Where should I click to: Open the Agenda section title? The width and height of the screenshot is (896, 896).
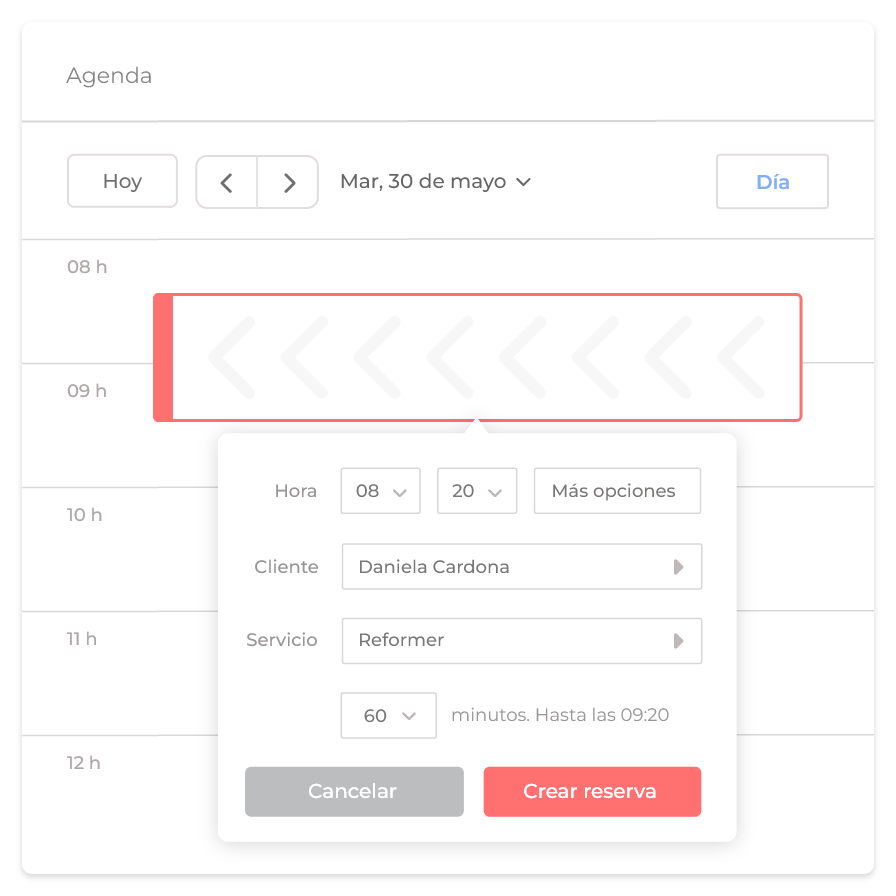109,76
